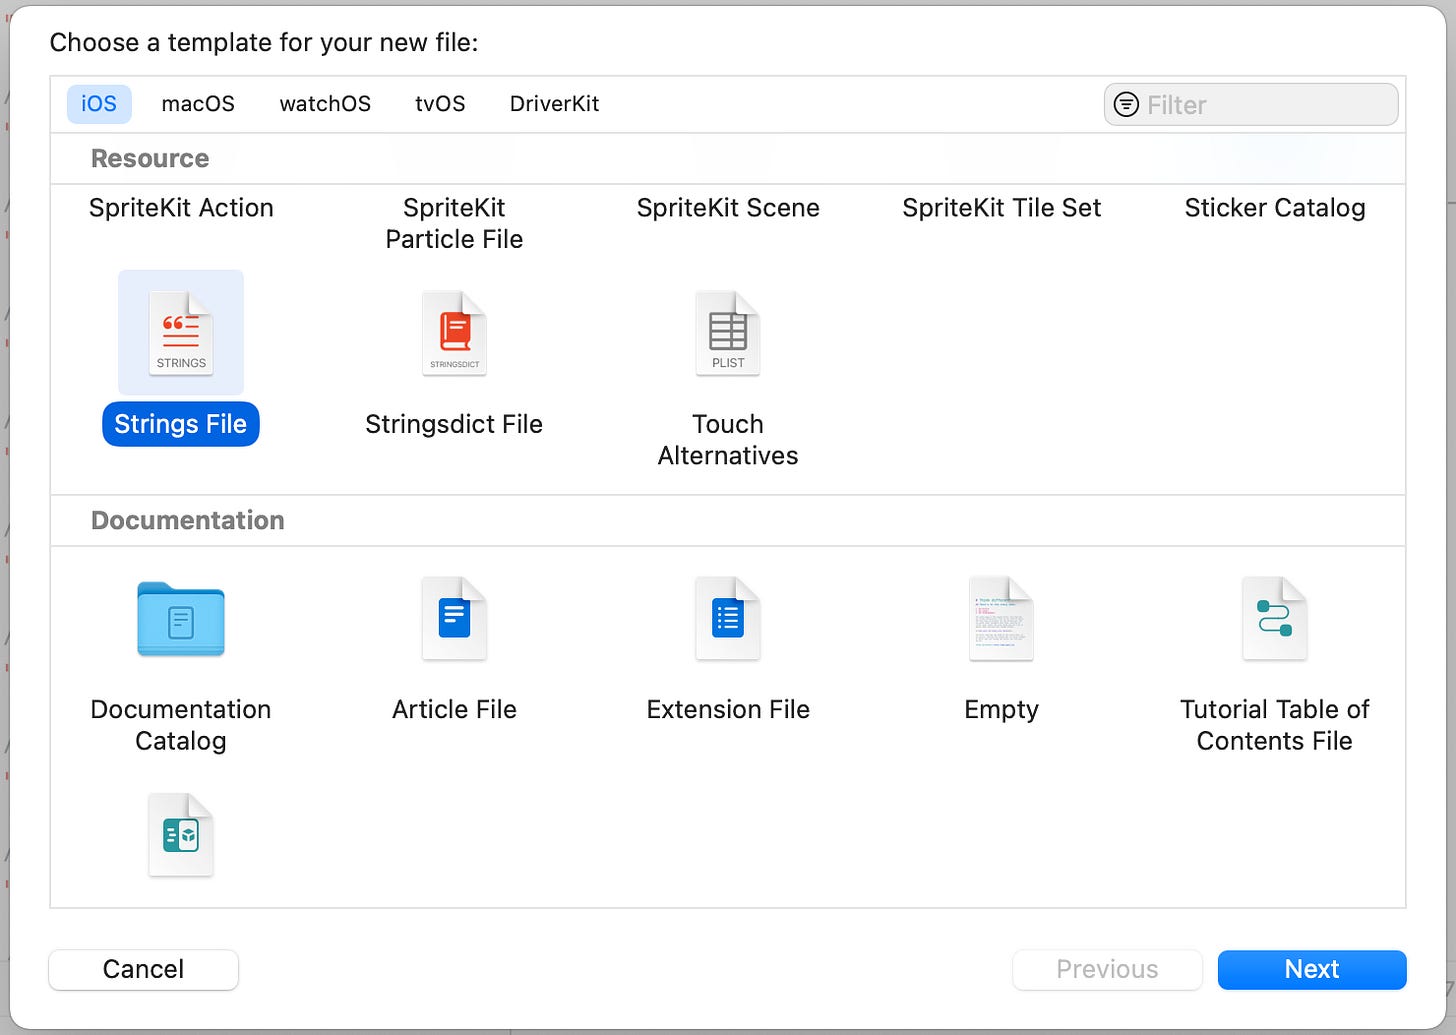Click the Stringsdict File label
The width and height of the screenshot is (1456, 1035).
pyautogui.click(x=454, y=424)
